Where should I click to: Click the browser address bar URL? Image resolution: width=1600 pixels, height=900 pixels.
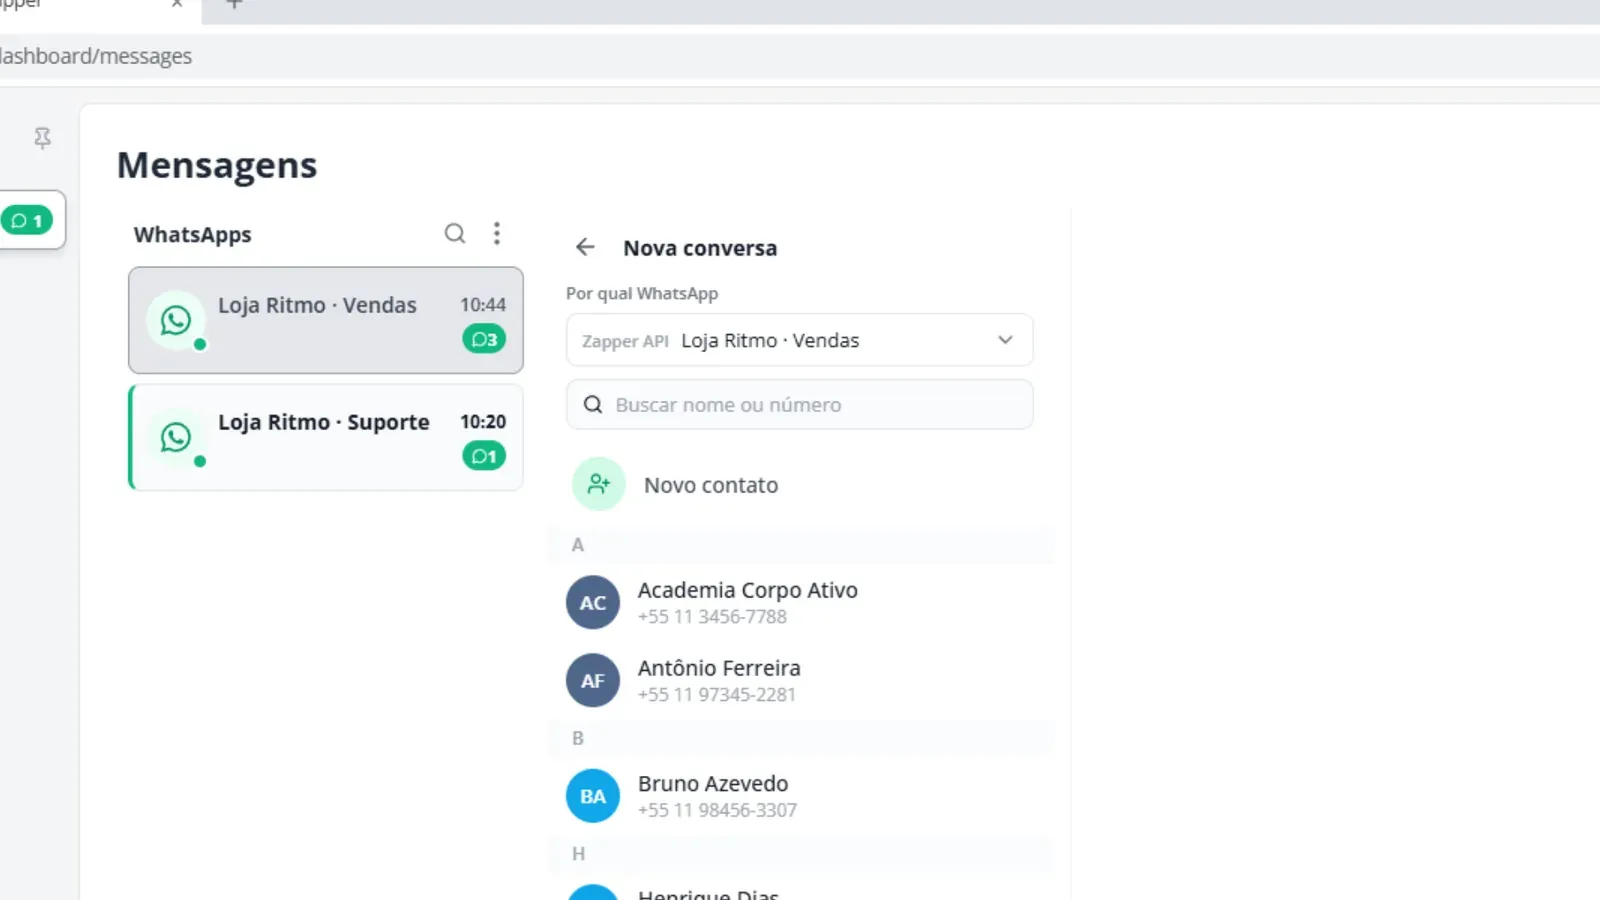pos(96,56)
